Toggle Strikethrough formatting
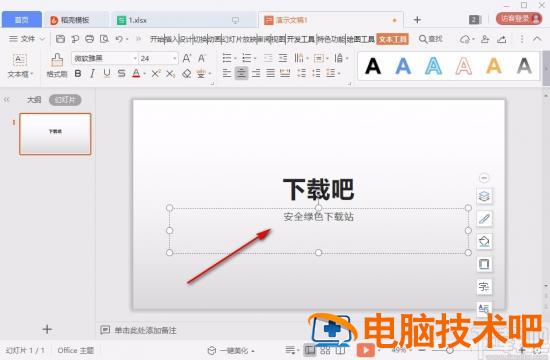 coord(121,73)
